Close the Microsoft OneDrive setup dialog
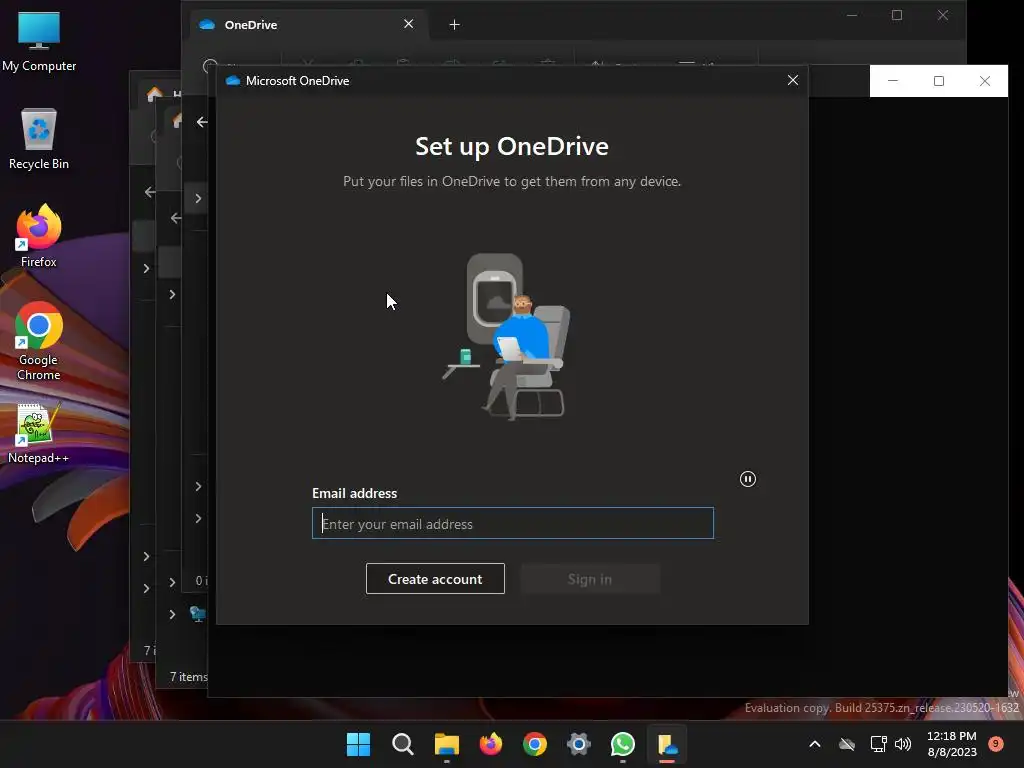This screenshot has width=1024, height=768. point(793,80)
